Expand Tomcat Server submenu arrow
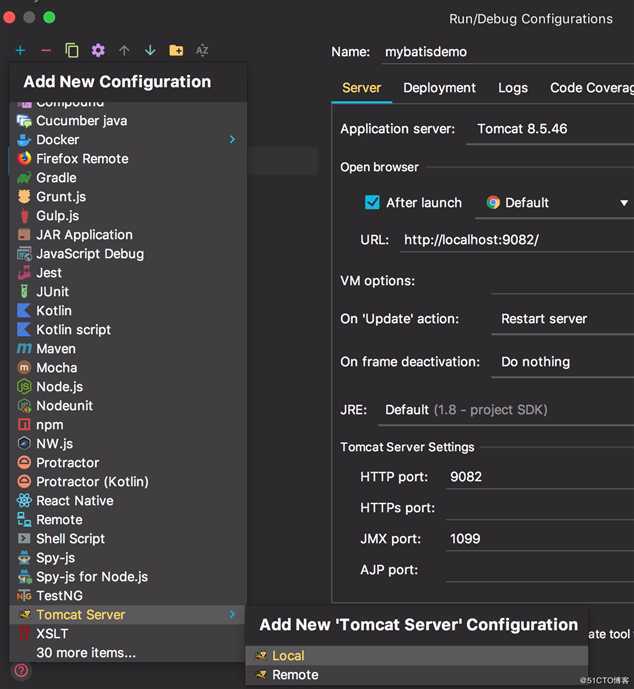 [x=232, y=614]
